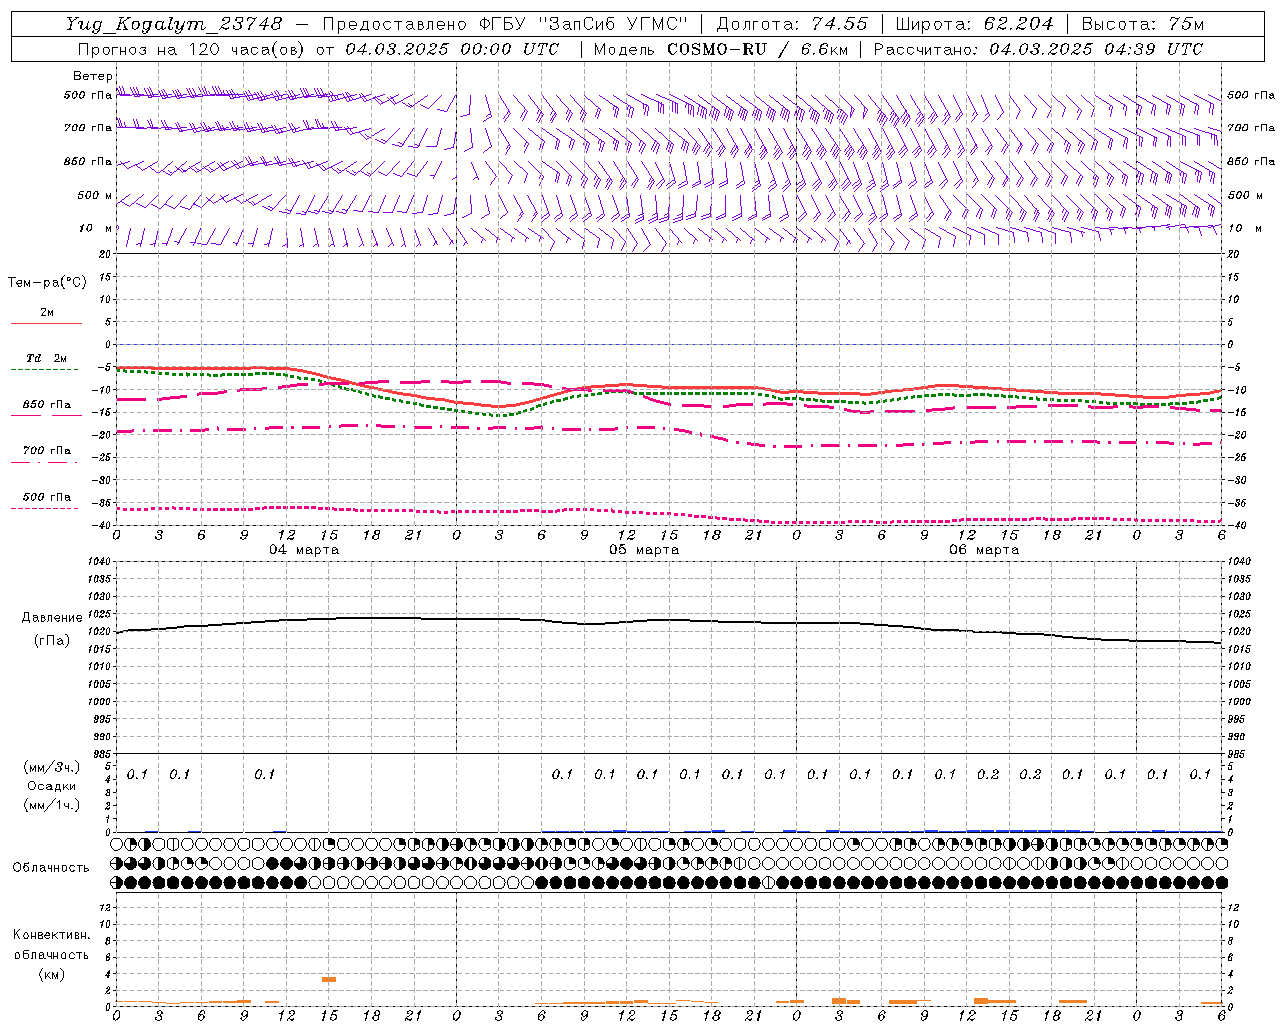1280x1024 pixels.
Task: Click the 05 марта date label
Action: click(x=644, y=550)
